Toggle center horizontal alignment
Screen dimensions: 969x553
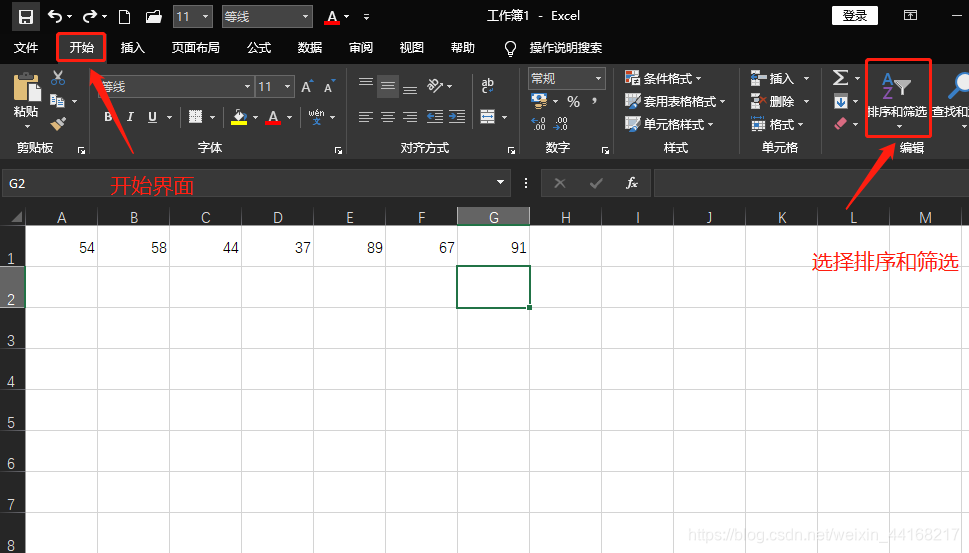[x=388, y=116]
